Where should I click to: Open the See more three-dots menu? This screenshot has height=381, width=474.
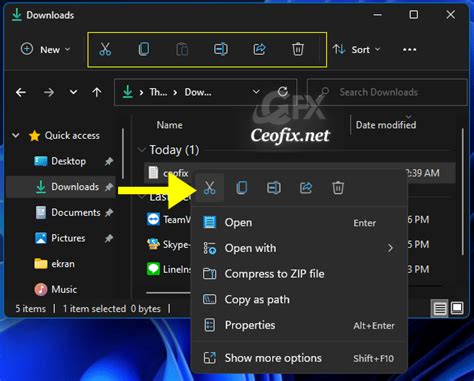(409, 50)
